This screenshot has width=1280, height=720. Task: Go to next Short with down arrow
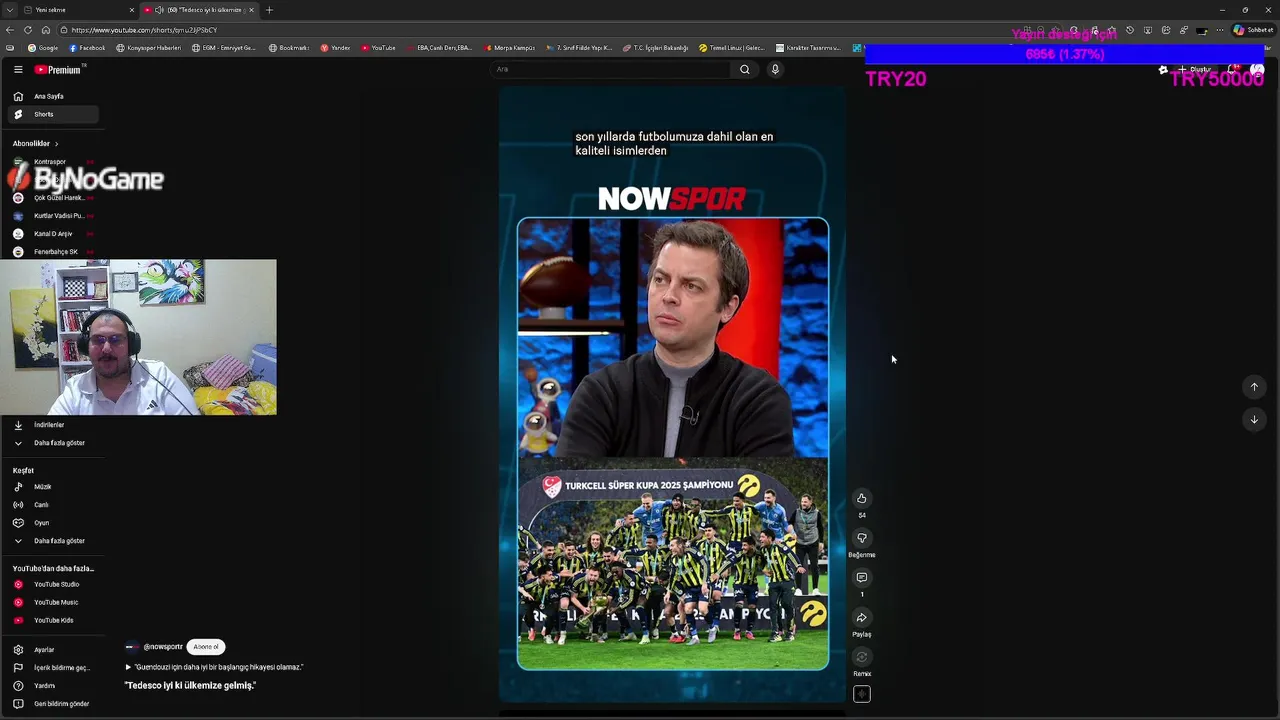1254,419
